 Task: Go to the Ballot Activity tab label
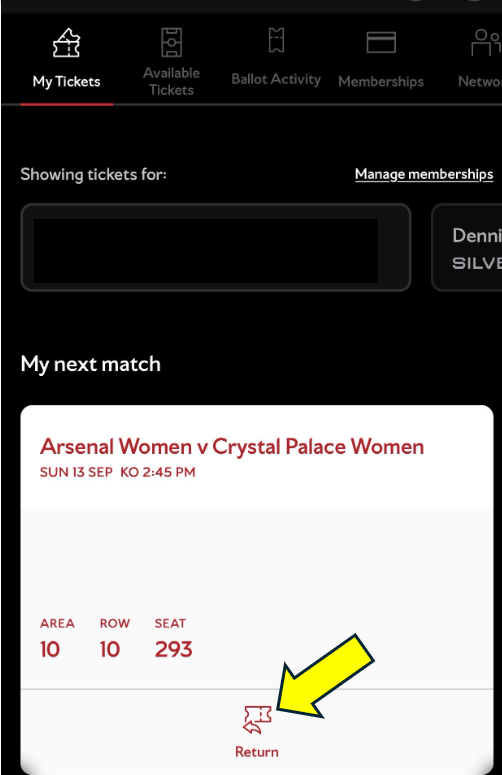(276, 79)
